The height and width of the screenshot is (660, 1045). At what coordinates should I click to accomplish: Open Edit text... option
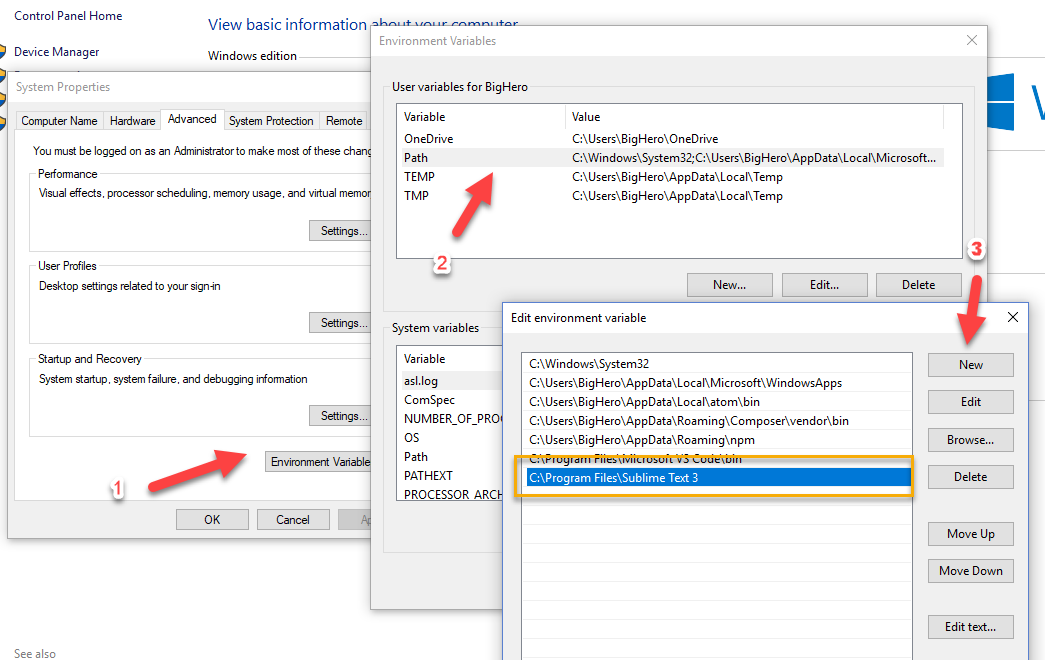click(x=970, y=627)
